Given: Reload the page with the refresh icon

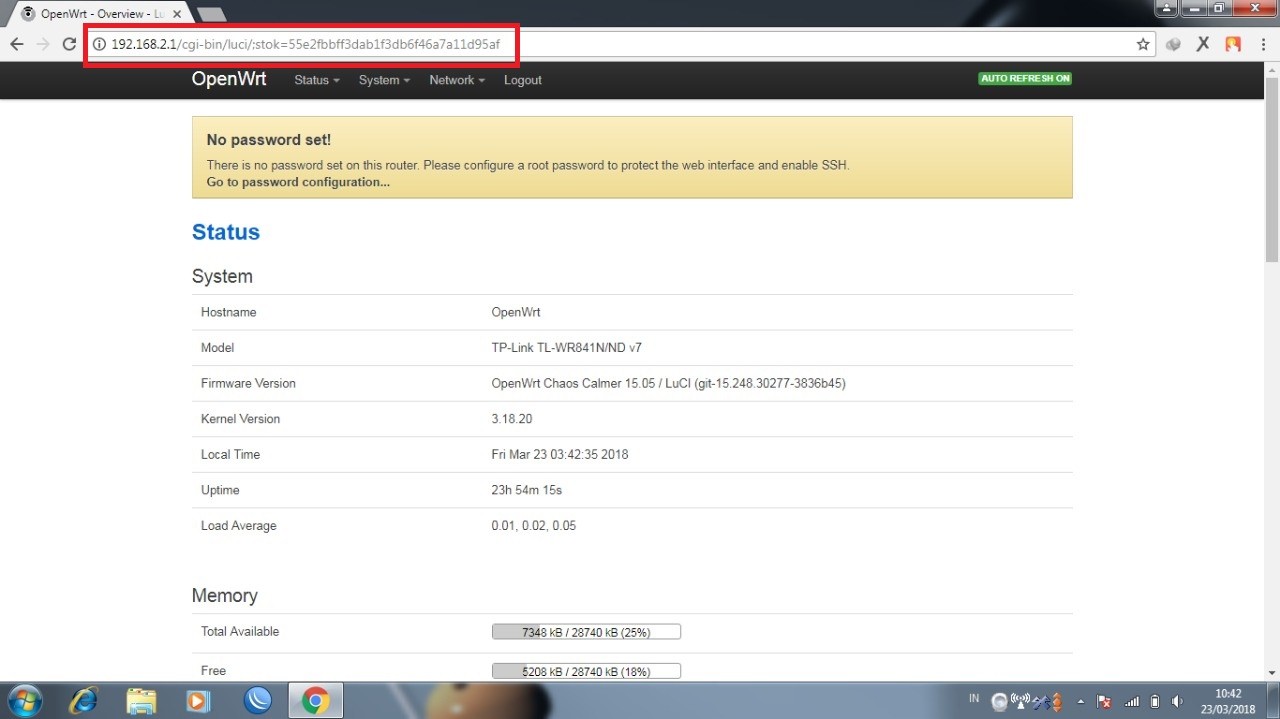Looking at the screenshot, I should tap(69, 44).
